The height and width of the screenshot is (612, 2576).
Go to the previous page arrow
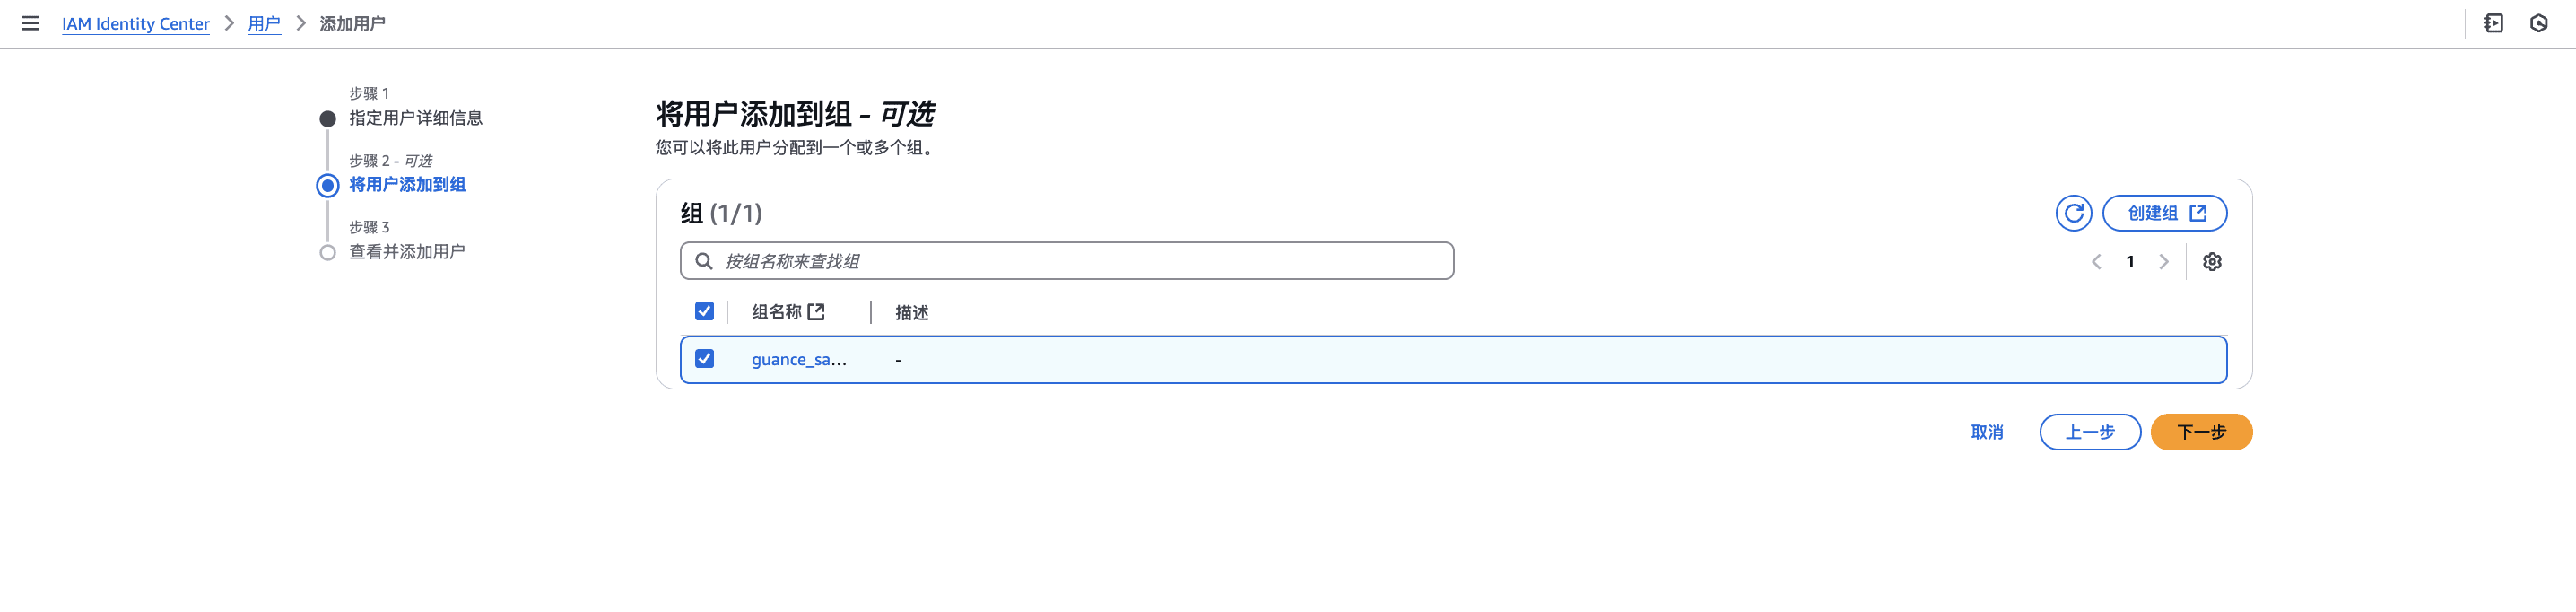point(2096,262)
